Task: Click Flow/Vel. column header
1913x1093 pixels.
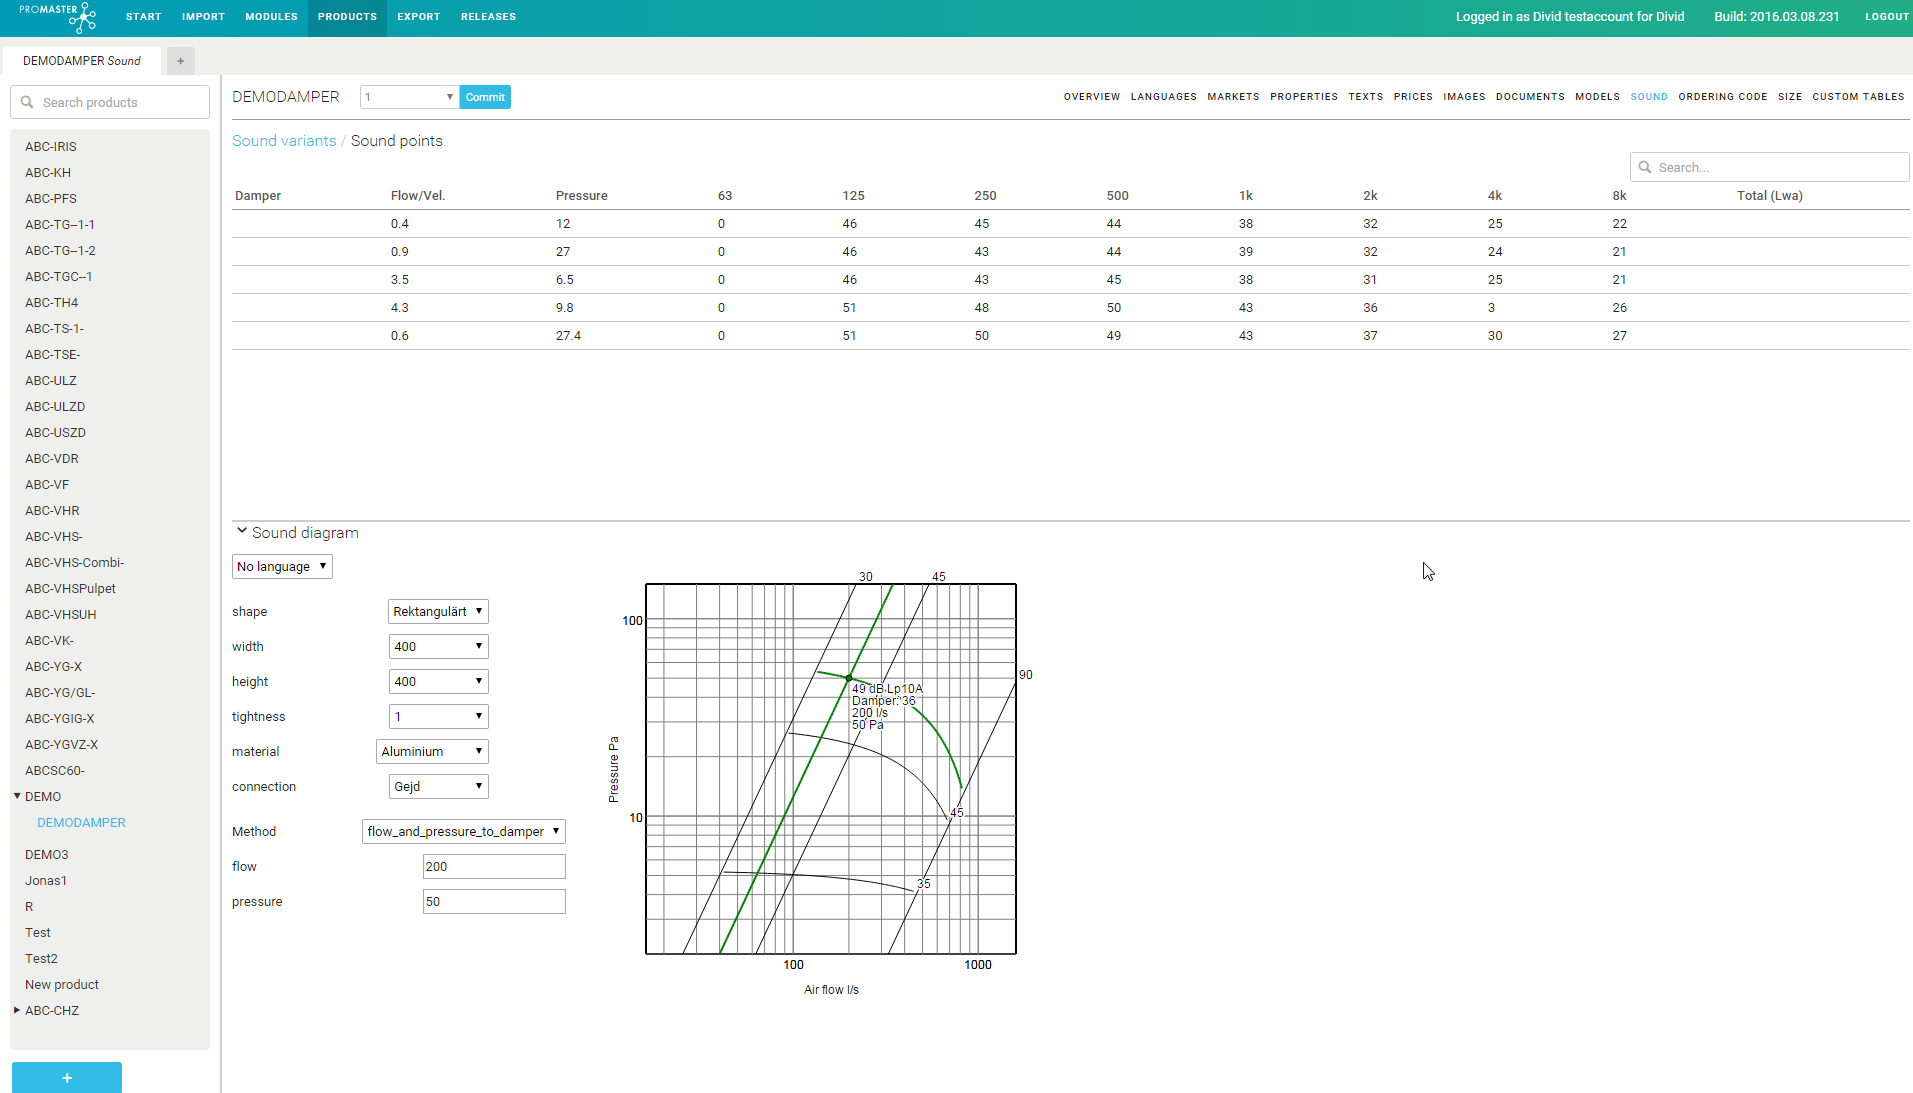Action: point(418,195)
